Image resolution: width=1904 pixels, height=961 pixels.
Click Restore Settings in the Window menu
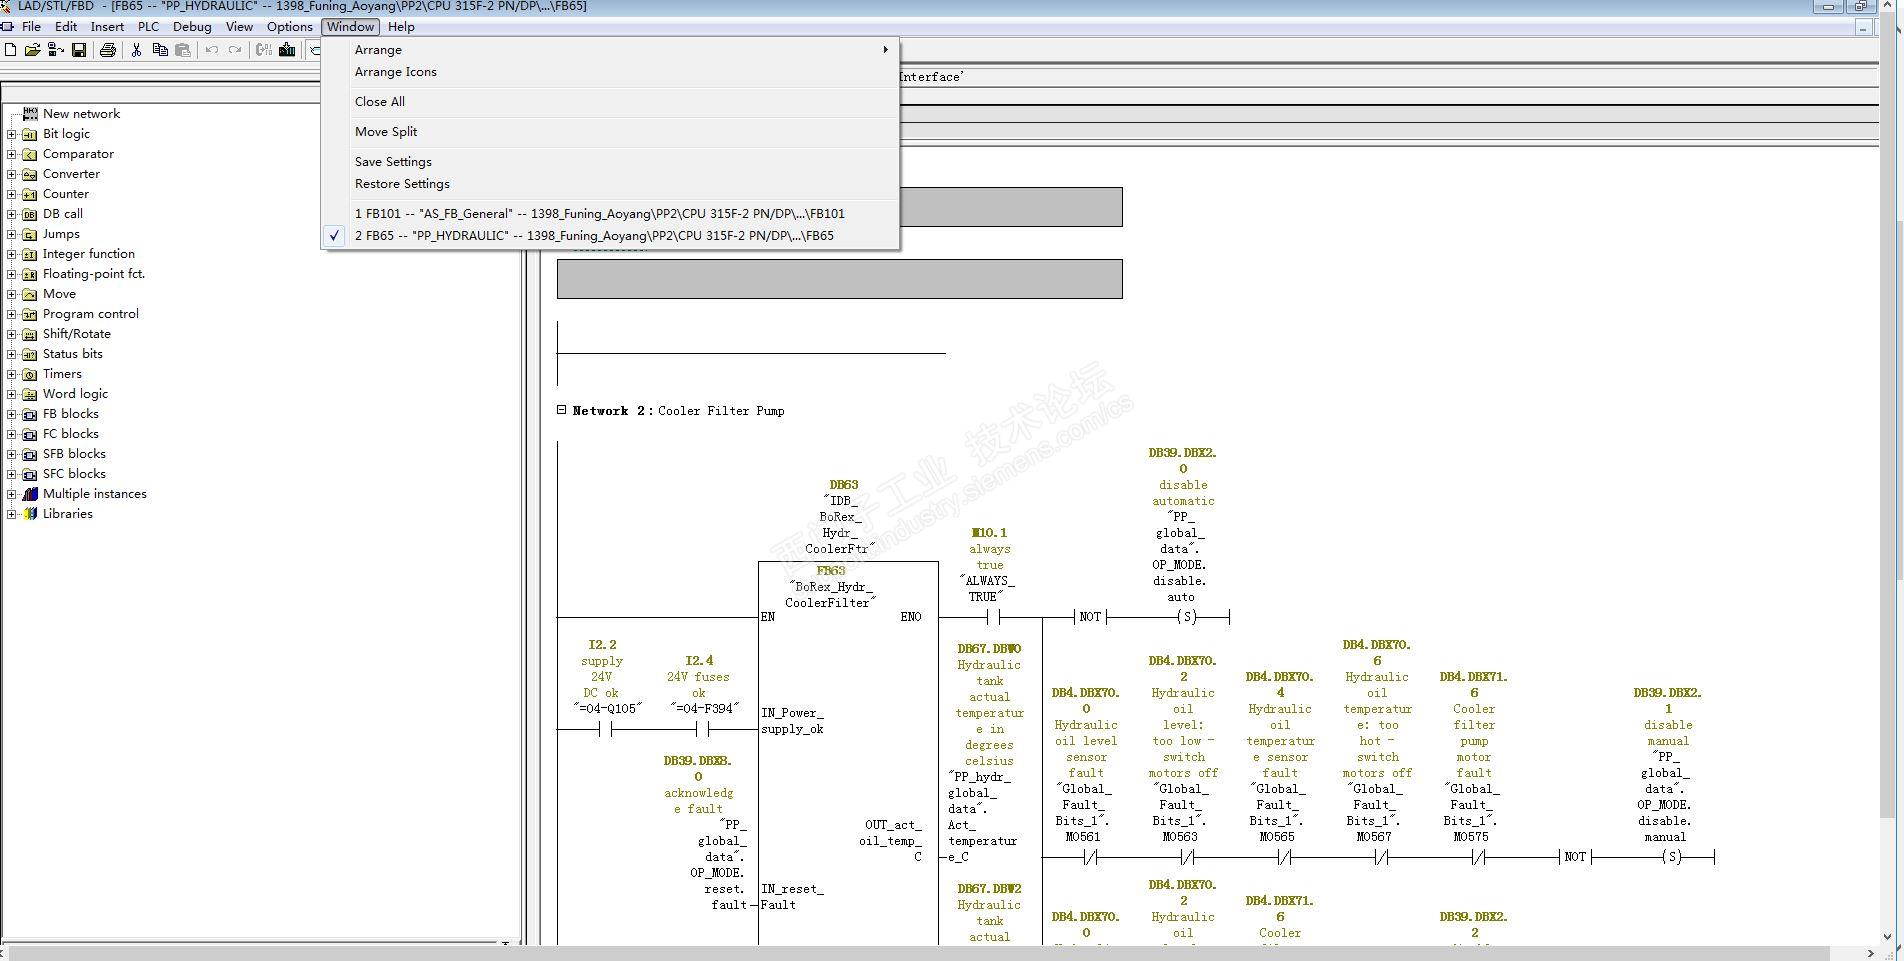pyautogui.click(x=610, y=184)
